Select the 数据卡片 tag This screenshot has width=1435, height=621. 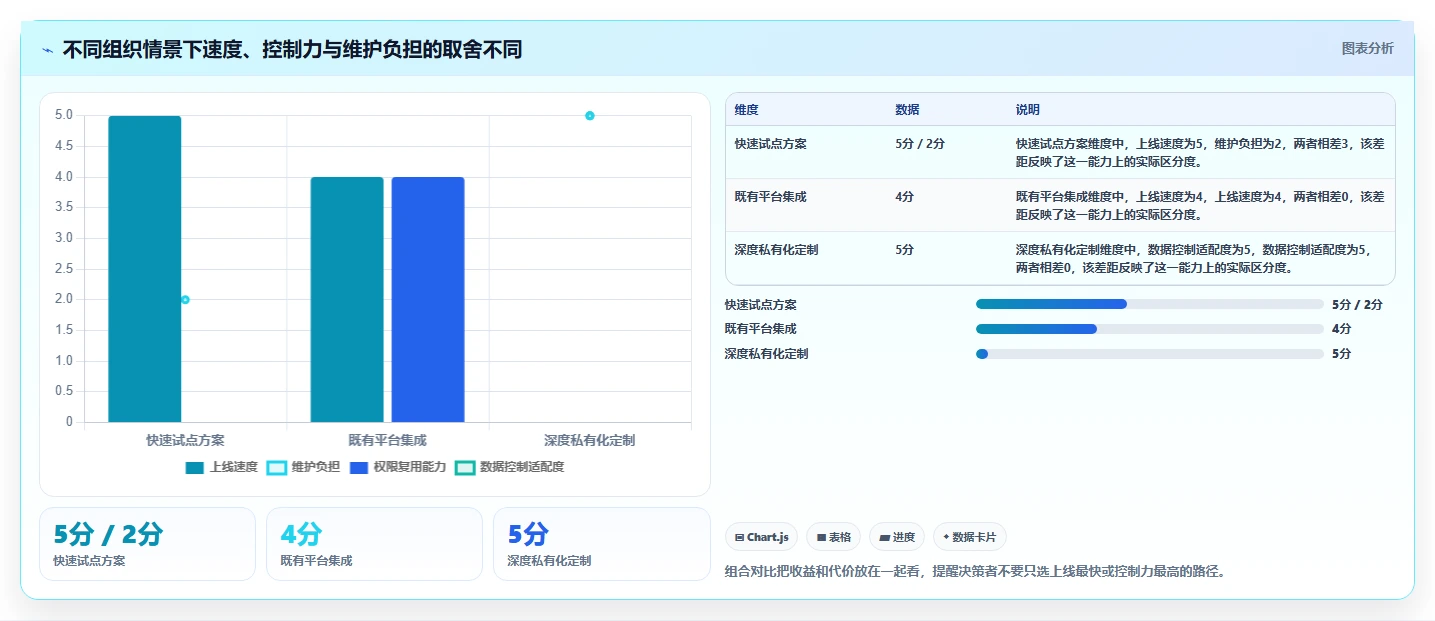(970, 537)
